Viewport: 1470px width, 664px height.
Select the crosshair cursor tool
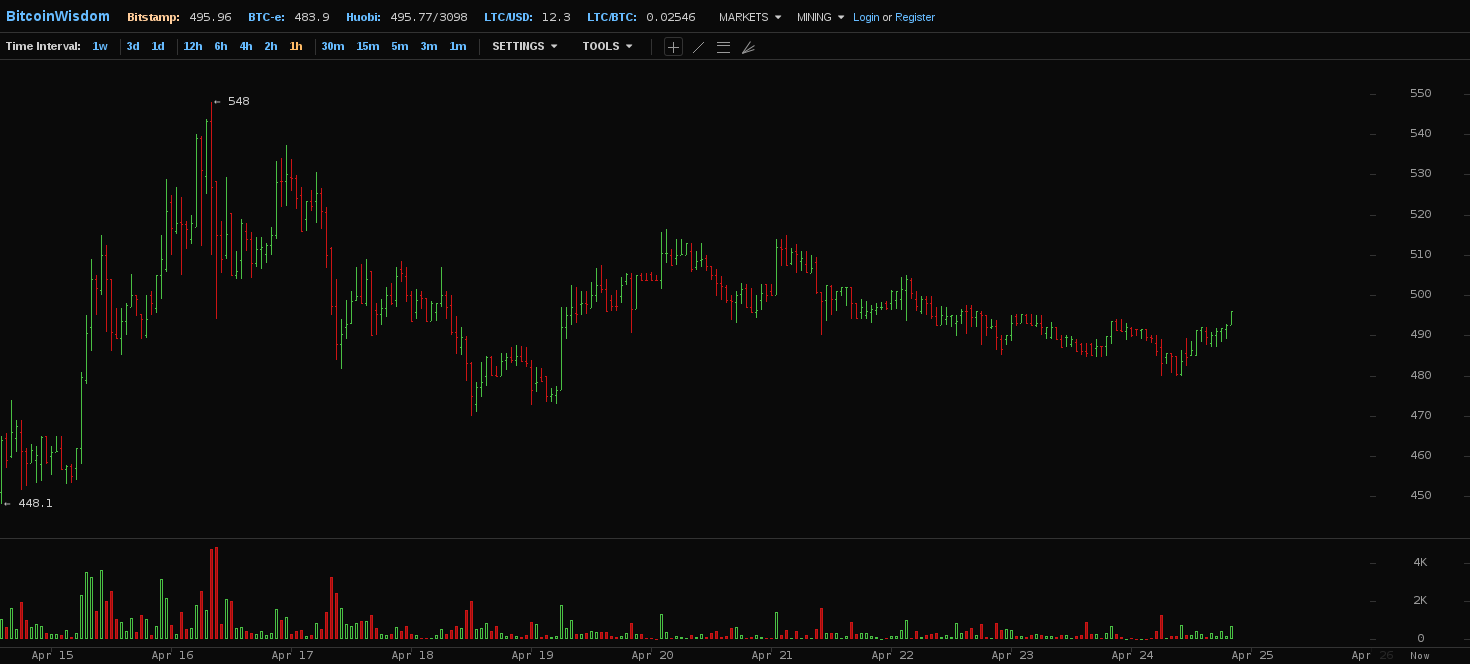673,47
